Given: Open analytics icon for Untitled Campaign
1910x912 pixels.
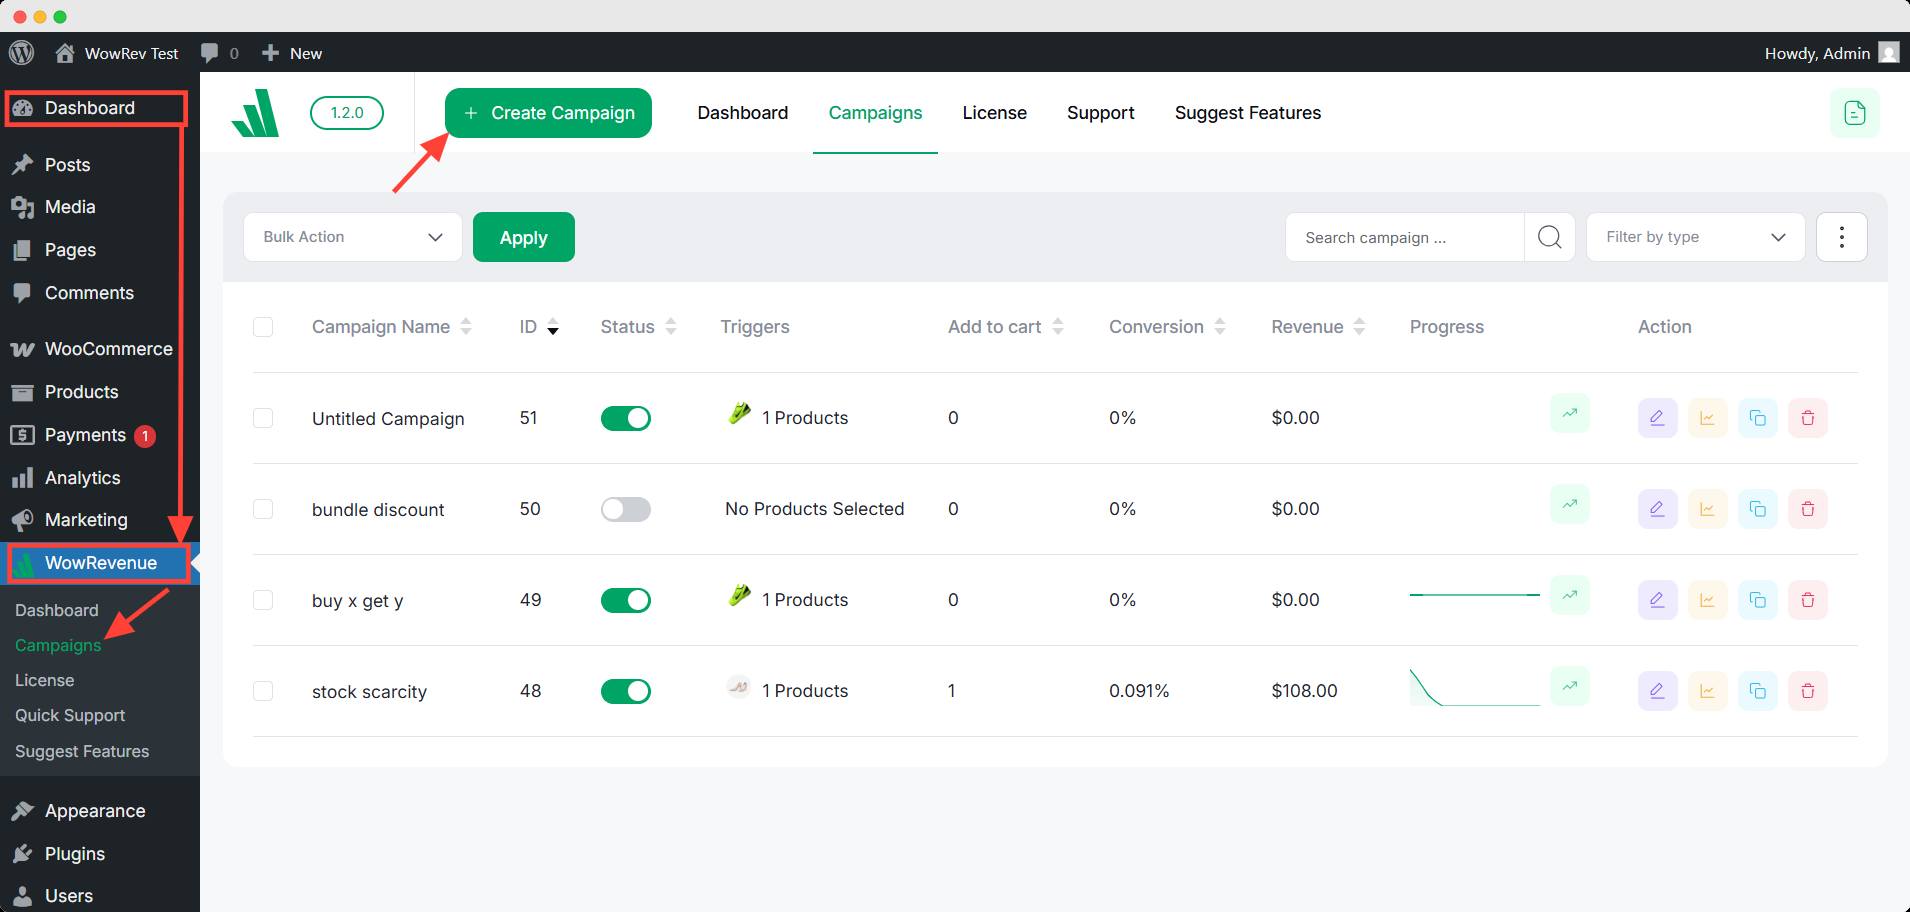Looking at the screenshot, I should [x=1707, y=418].
